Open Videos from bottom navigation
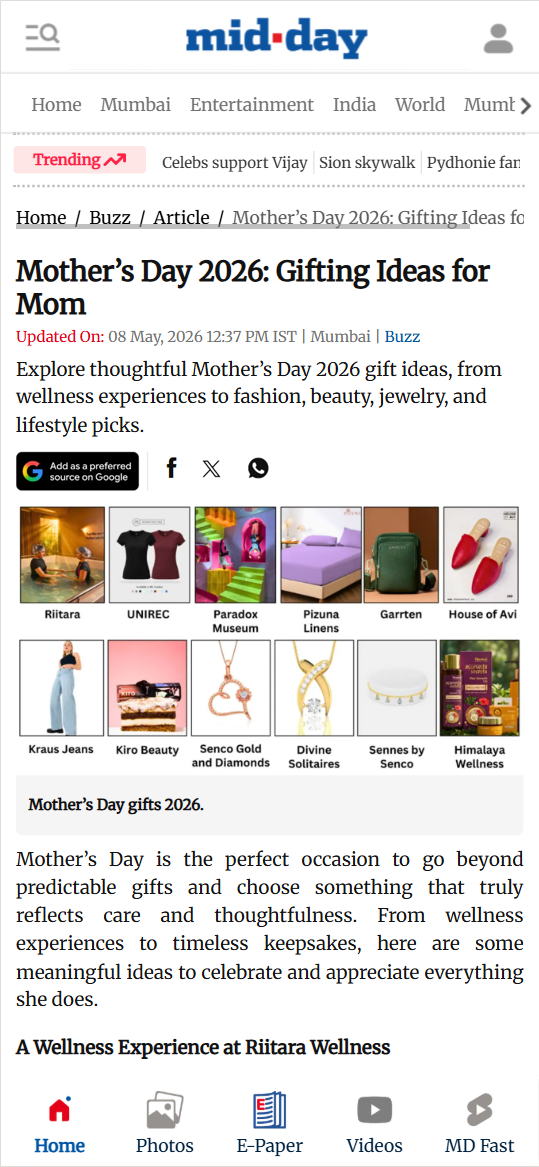Image resolution: width=539 pixels, height=1167 pixels. [x=374, y=1122]
